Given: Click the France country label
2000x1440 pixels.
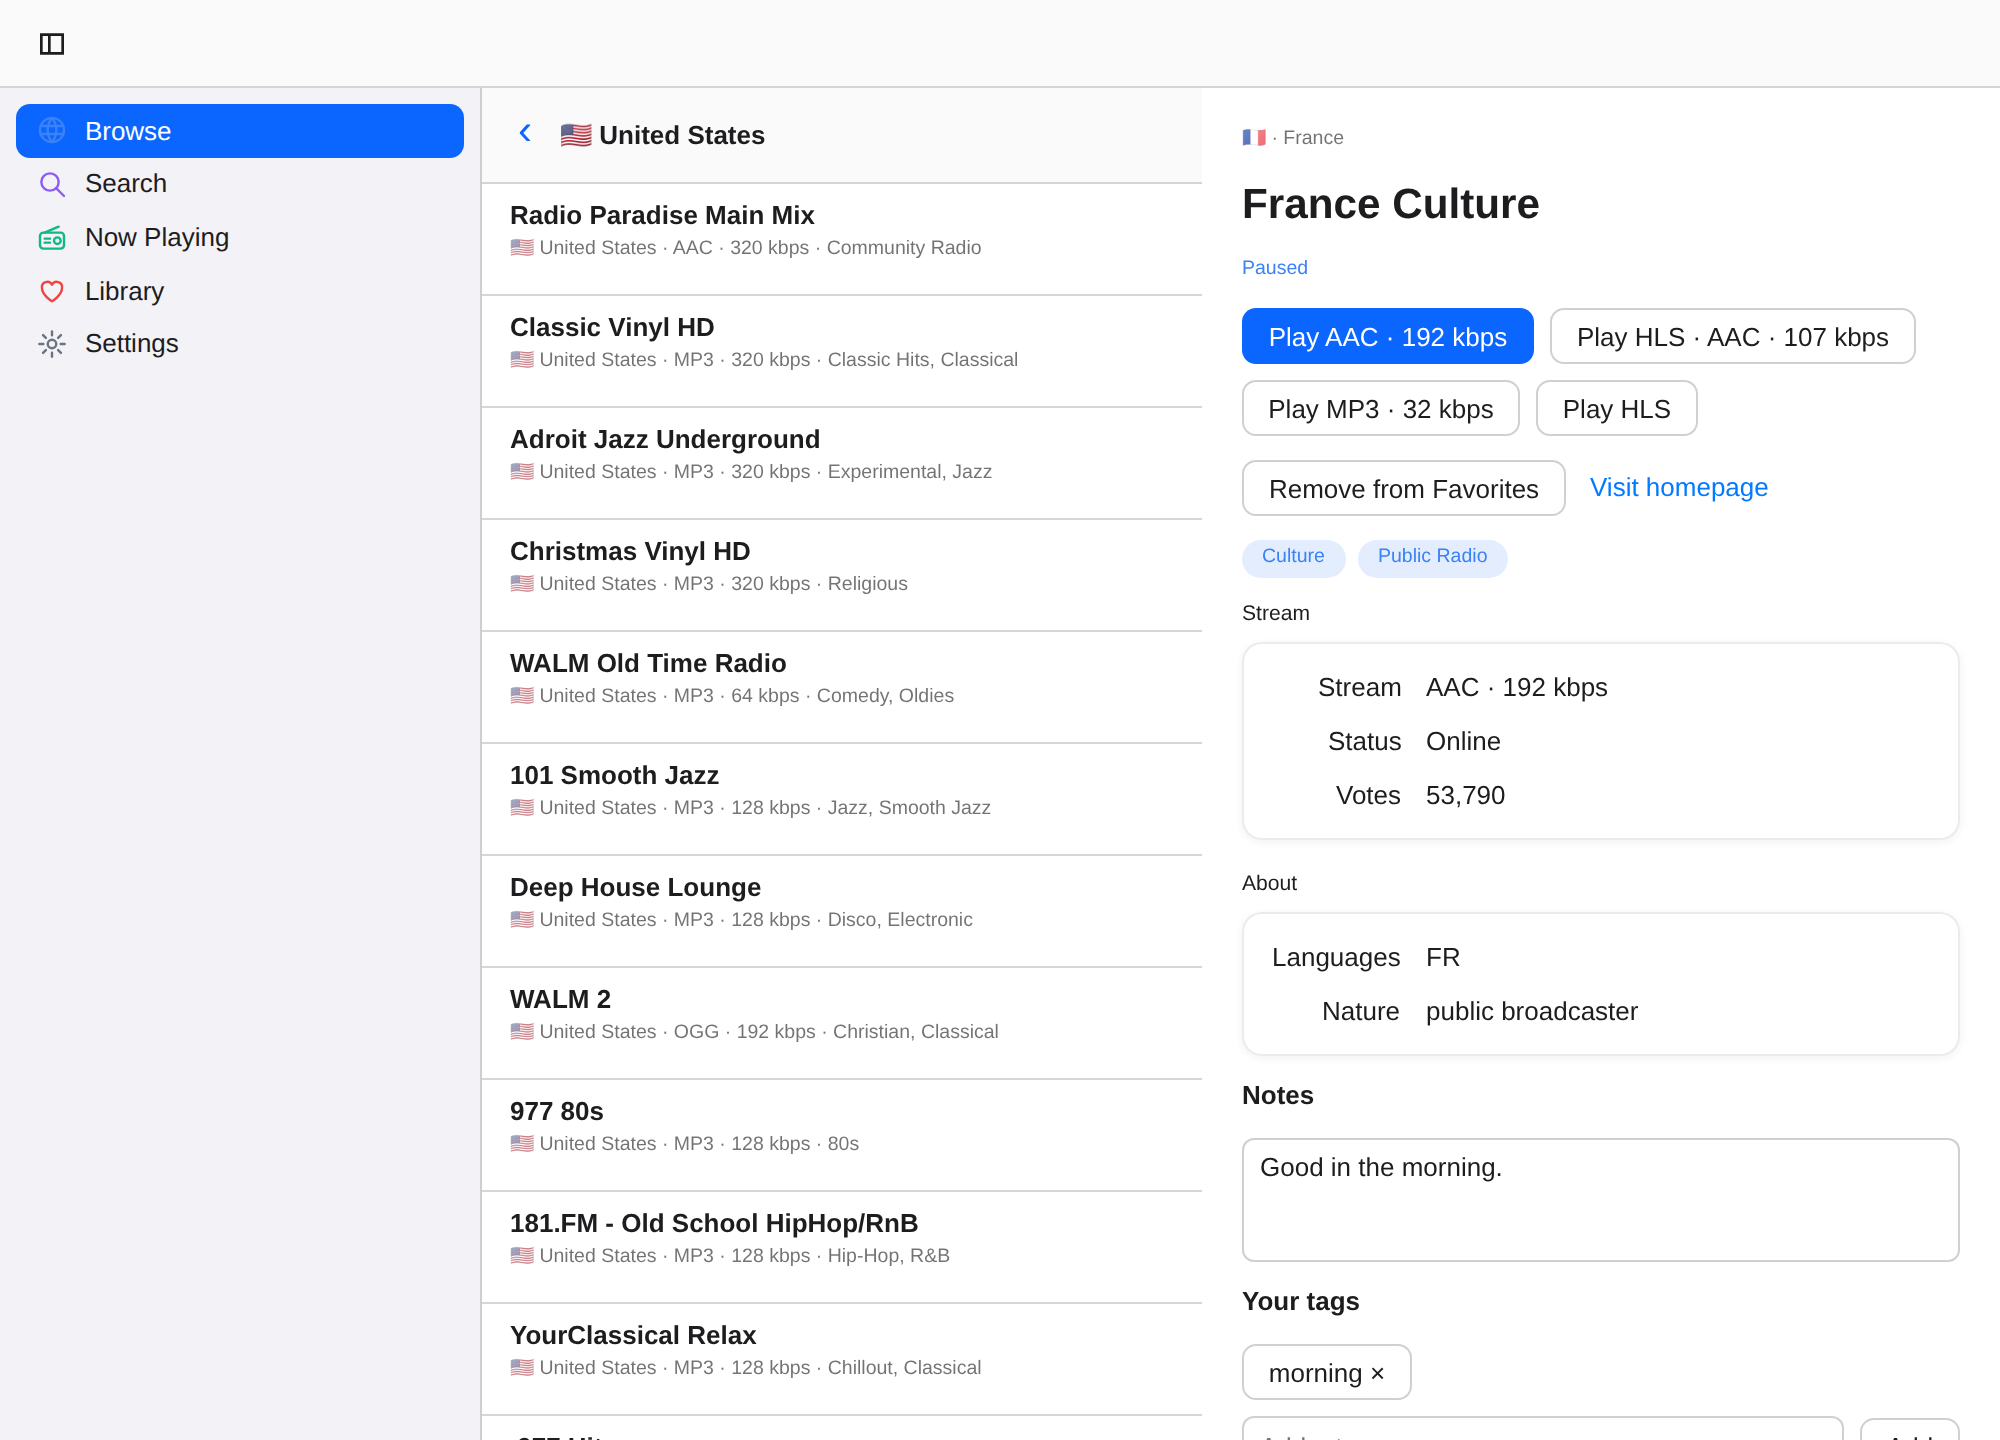Looking at the screenshot, I should (1313, 138).
